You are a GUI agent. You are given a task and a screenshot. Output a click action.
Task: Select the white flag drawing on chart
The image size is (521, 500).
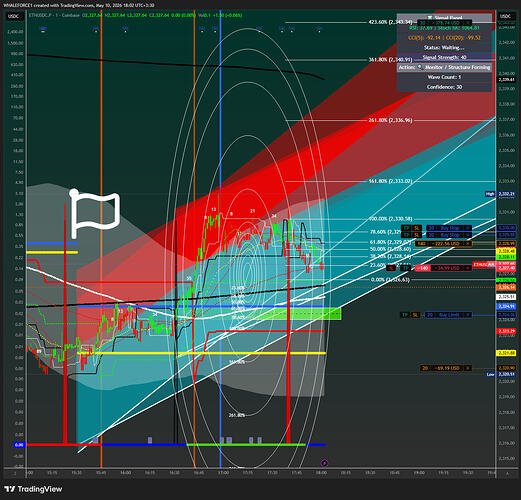tap(95, 214)
